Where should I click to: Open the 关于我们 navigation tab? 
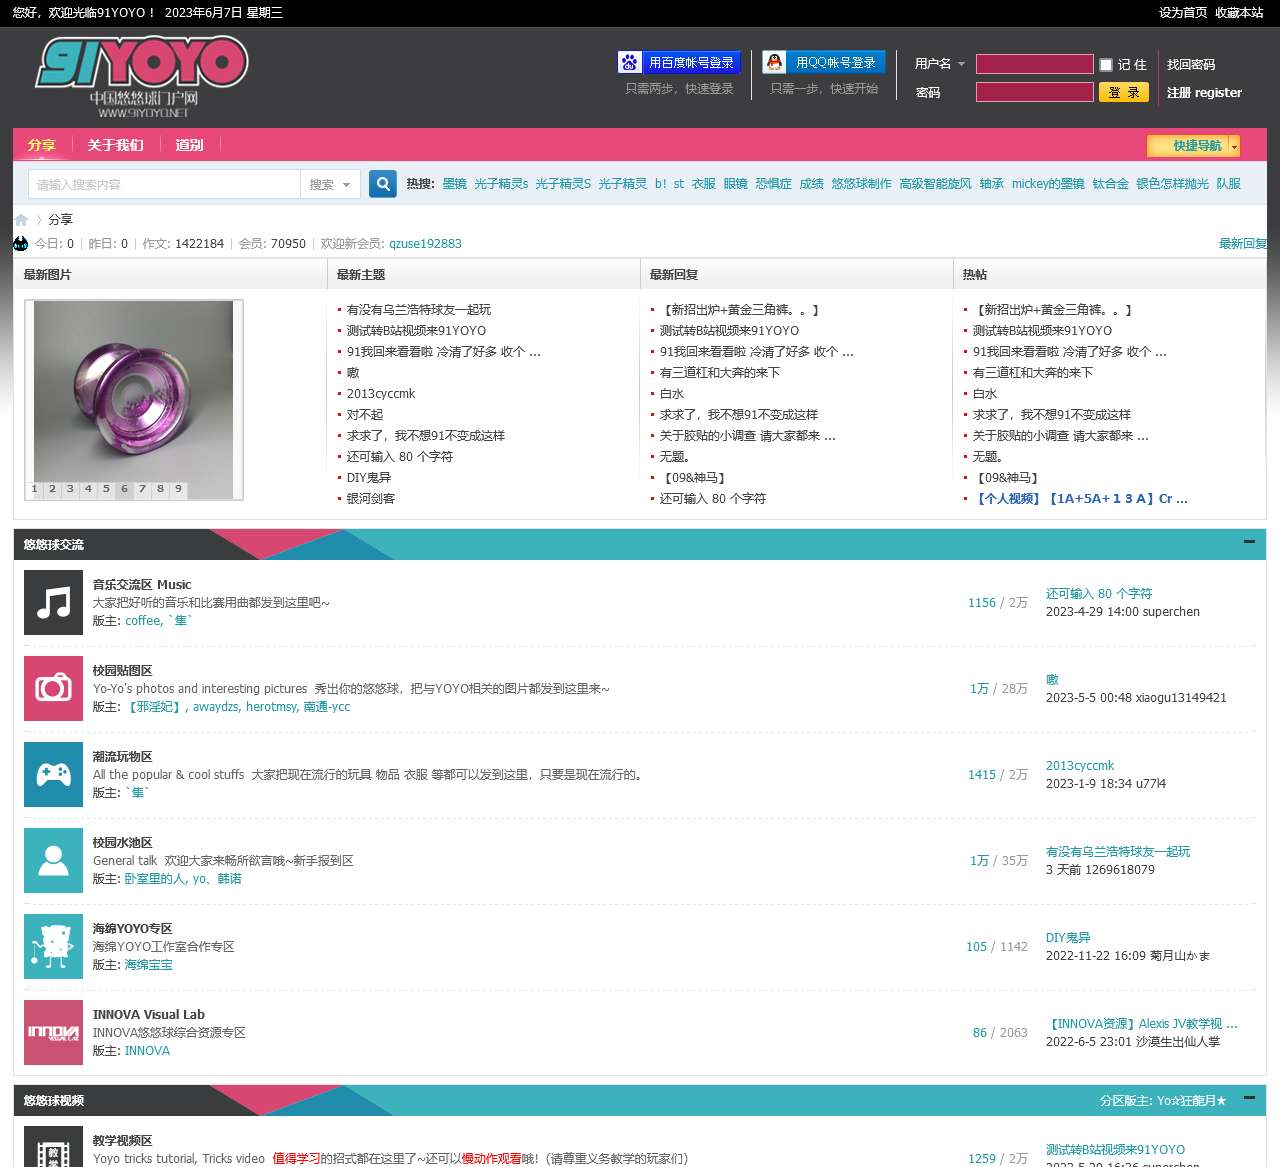(x=116, y=145)
